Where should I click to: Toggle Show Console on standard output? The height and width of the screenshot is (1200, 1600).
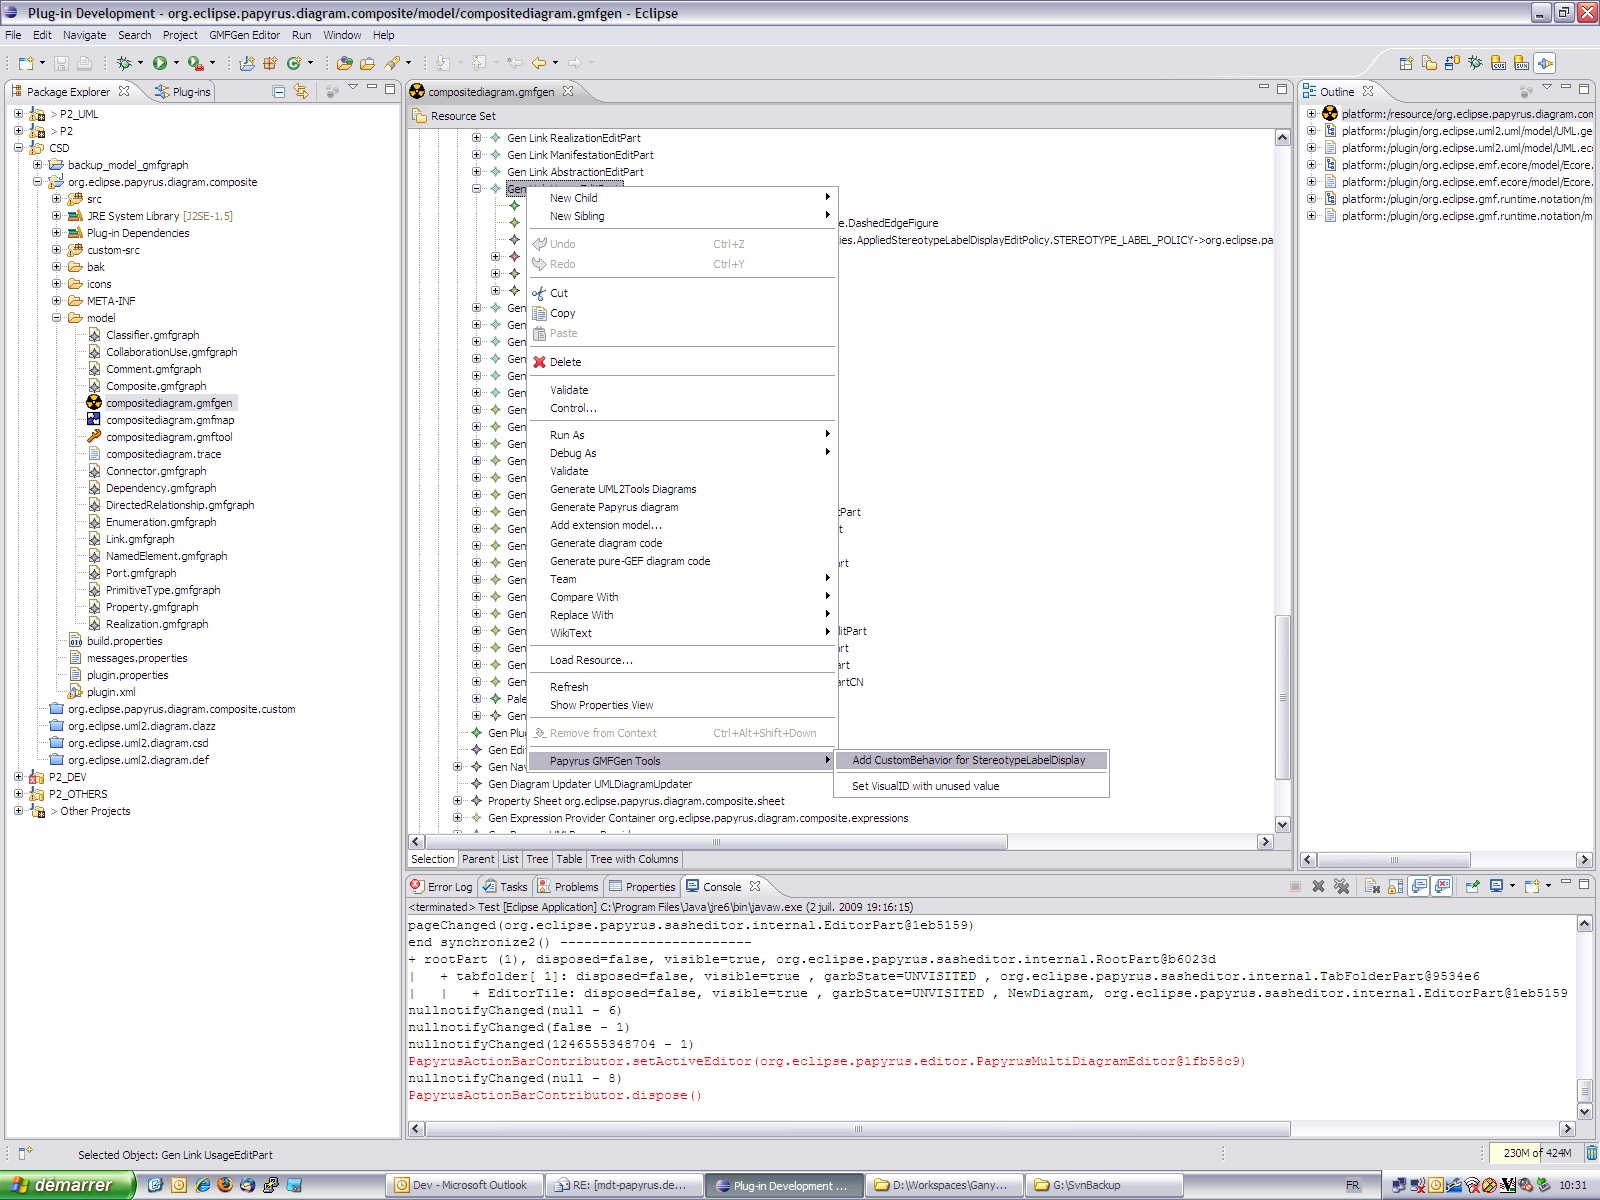tap(1419, 886)
